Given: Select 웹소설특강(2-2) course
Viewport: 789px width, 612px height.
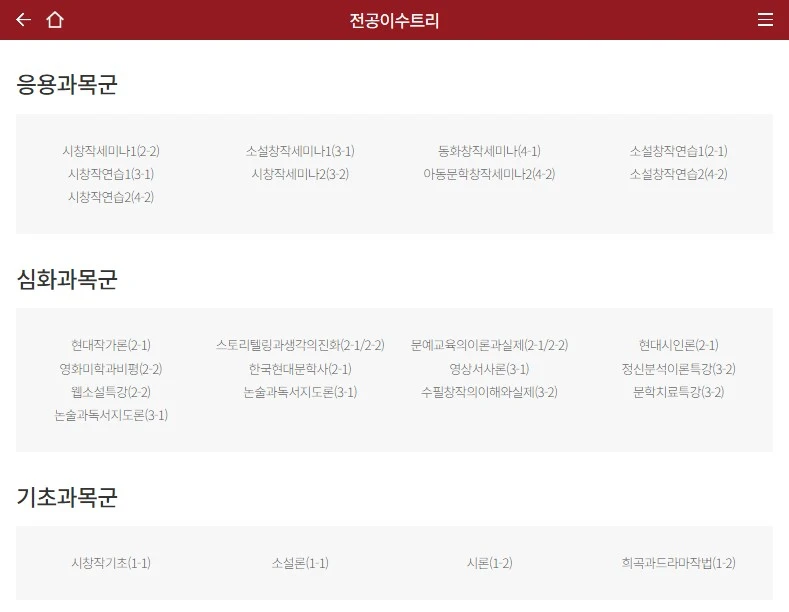Looking at the screenshot, I should (111, 392).
